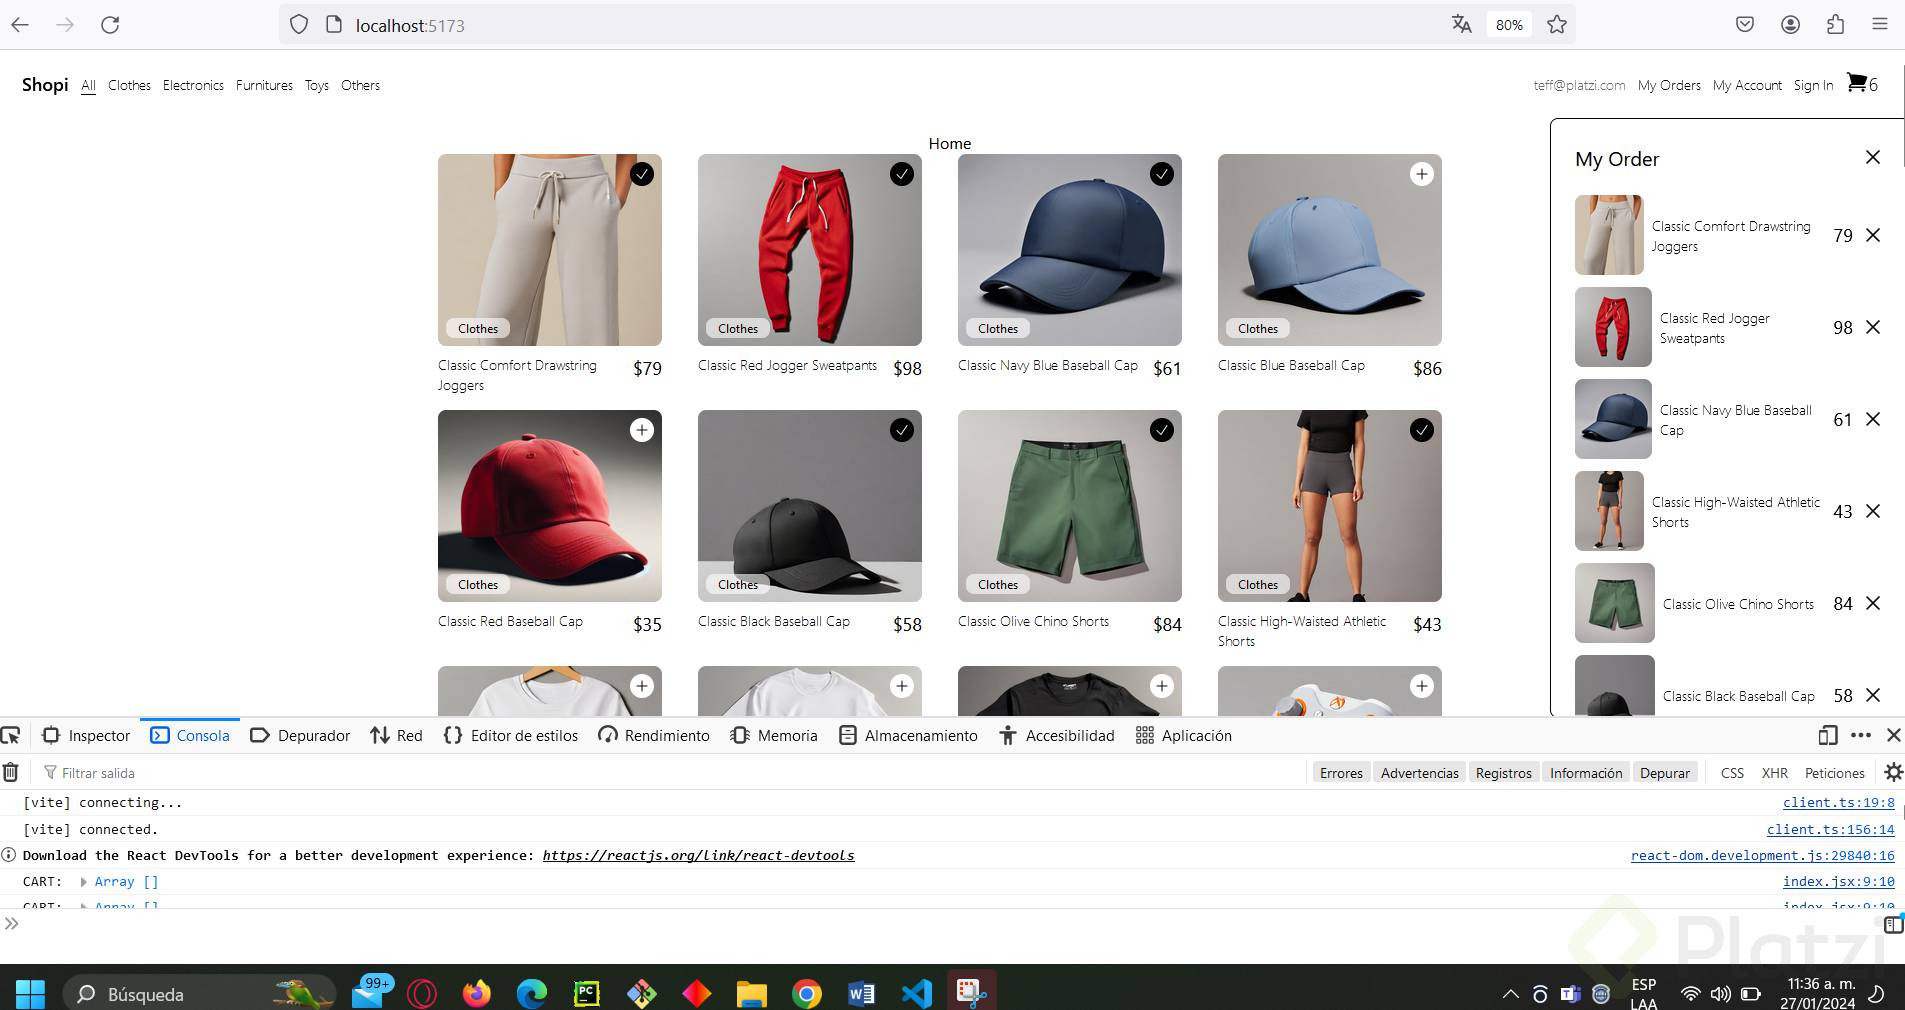This screenshot has height=1010, width=1905.
Task: Click checkmark on Classic Olive Chino Shorts card
Action: click(x=1161, y=430)
